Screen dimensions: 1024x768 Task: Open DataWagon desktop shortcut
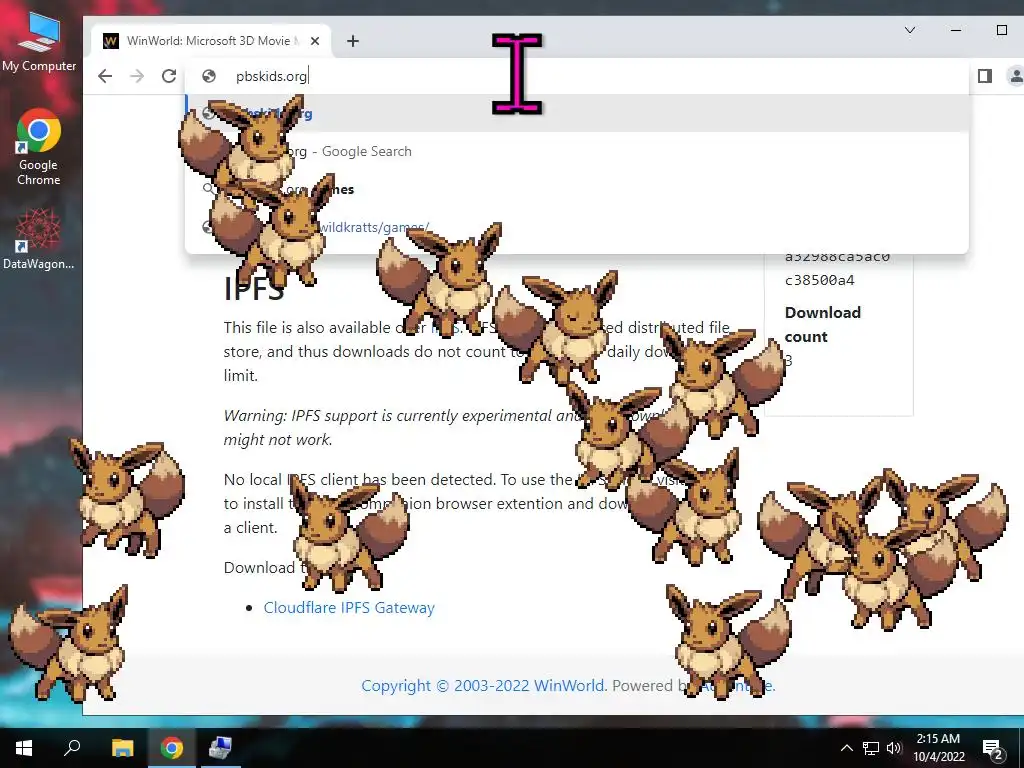[x=39, y=238]
